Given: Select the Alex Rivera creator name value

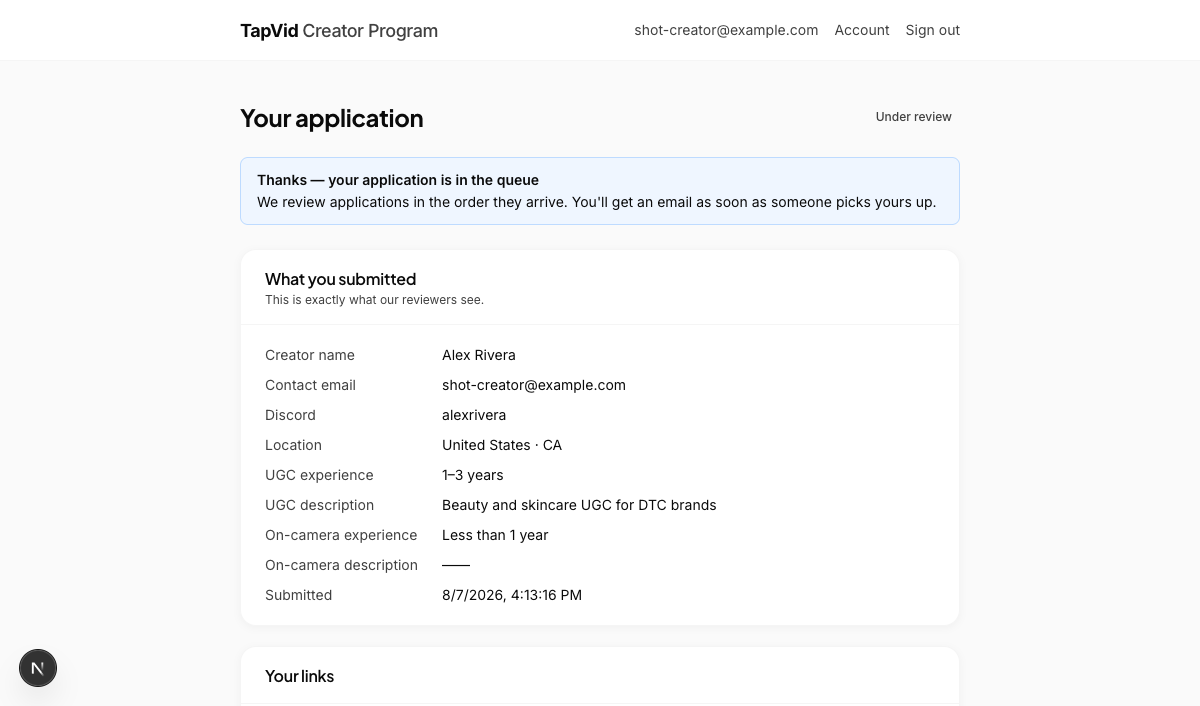Looking at the screenshot, I should pyautogui.click(x=479, y=355).
